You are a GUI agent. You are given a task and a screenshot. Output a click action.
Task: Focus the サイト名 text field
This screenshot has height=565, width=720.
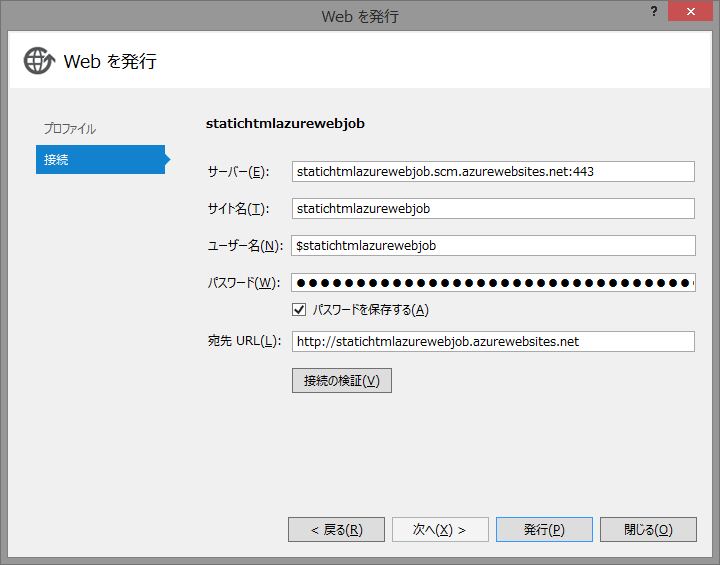coord(493,209)
